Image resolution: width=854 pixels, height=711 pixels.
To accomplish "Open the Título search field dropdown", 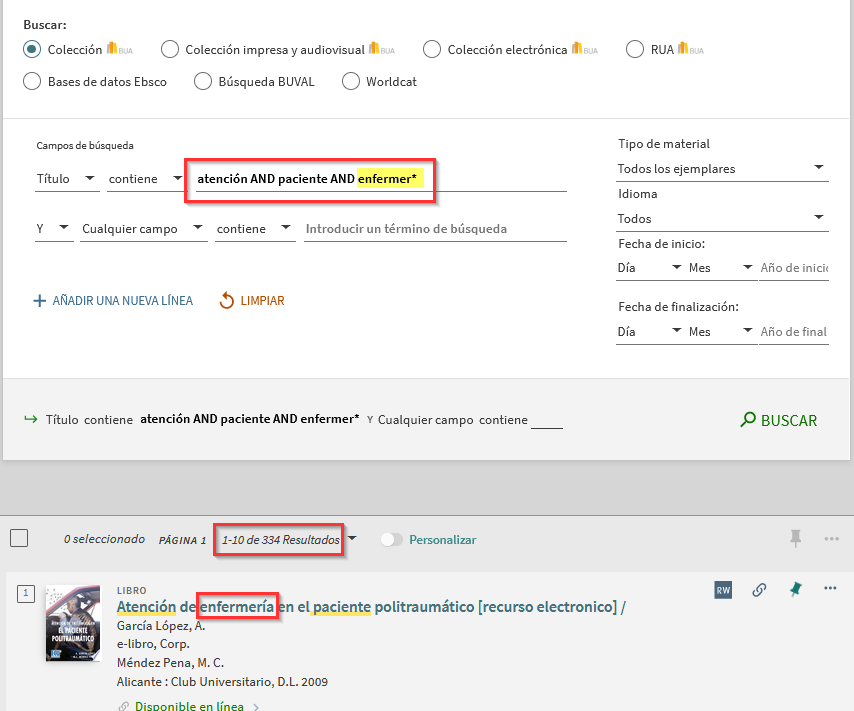I will click(67, 179).
